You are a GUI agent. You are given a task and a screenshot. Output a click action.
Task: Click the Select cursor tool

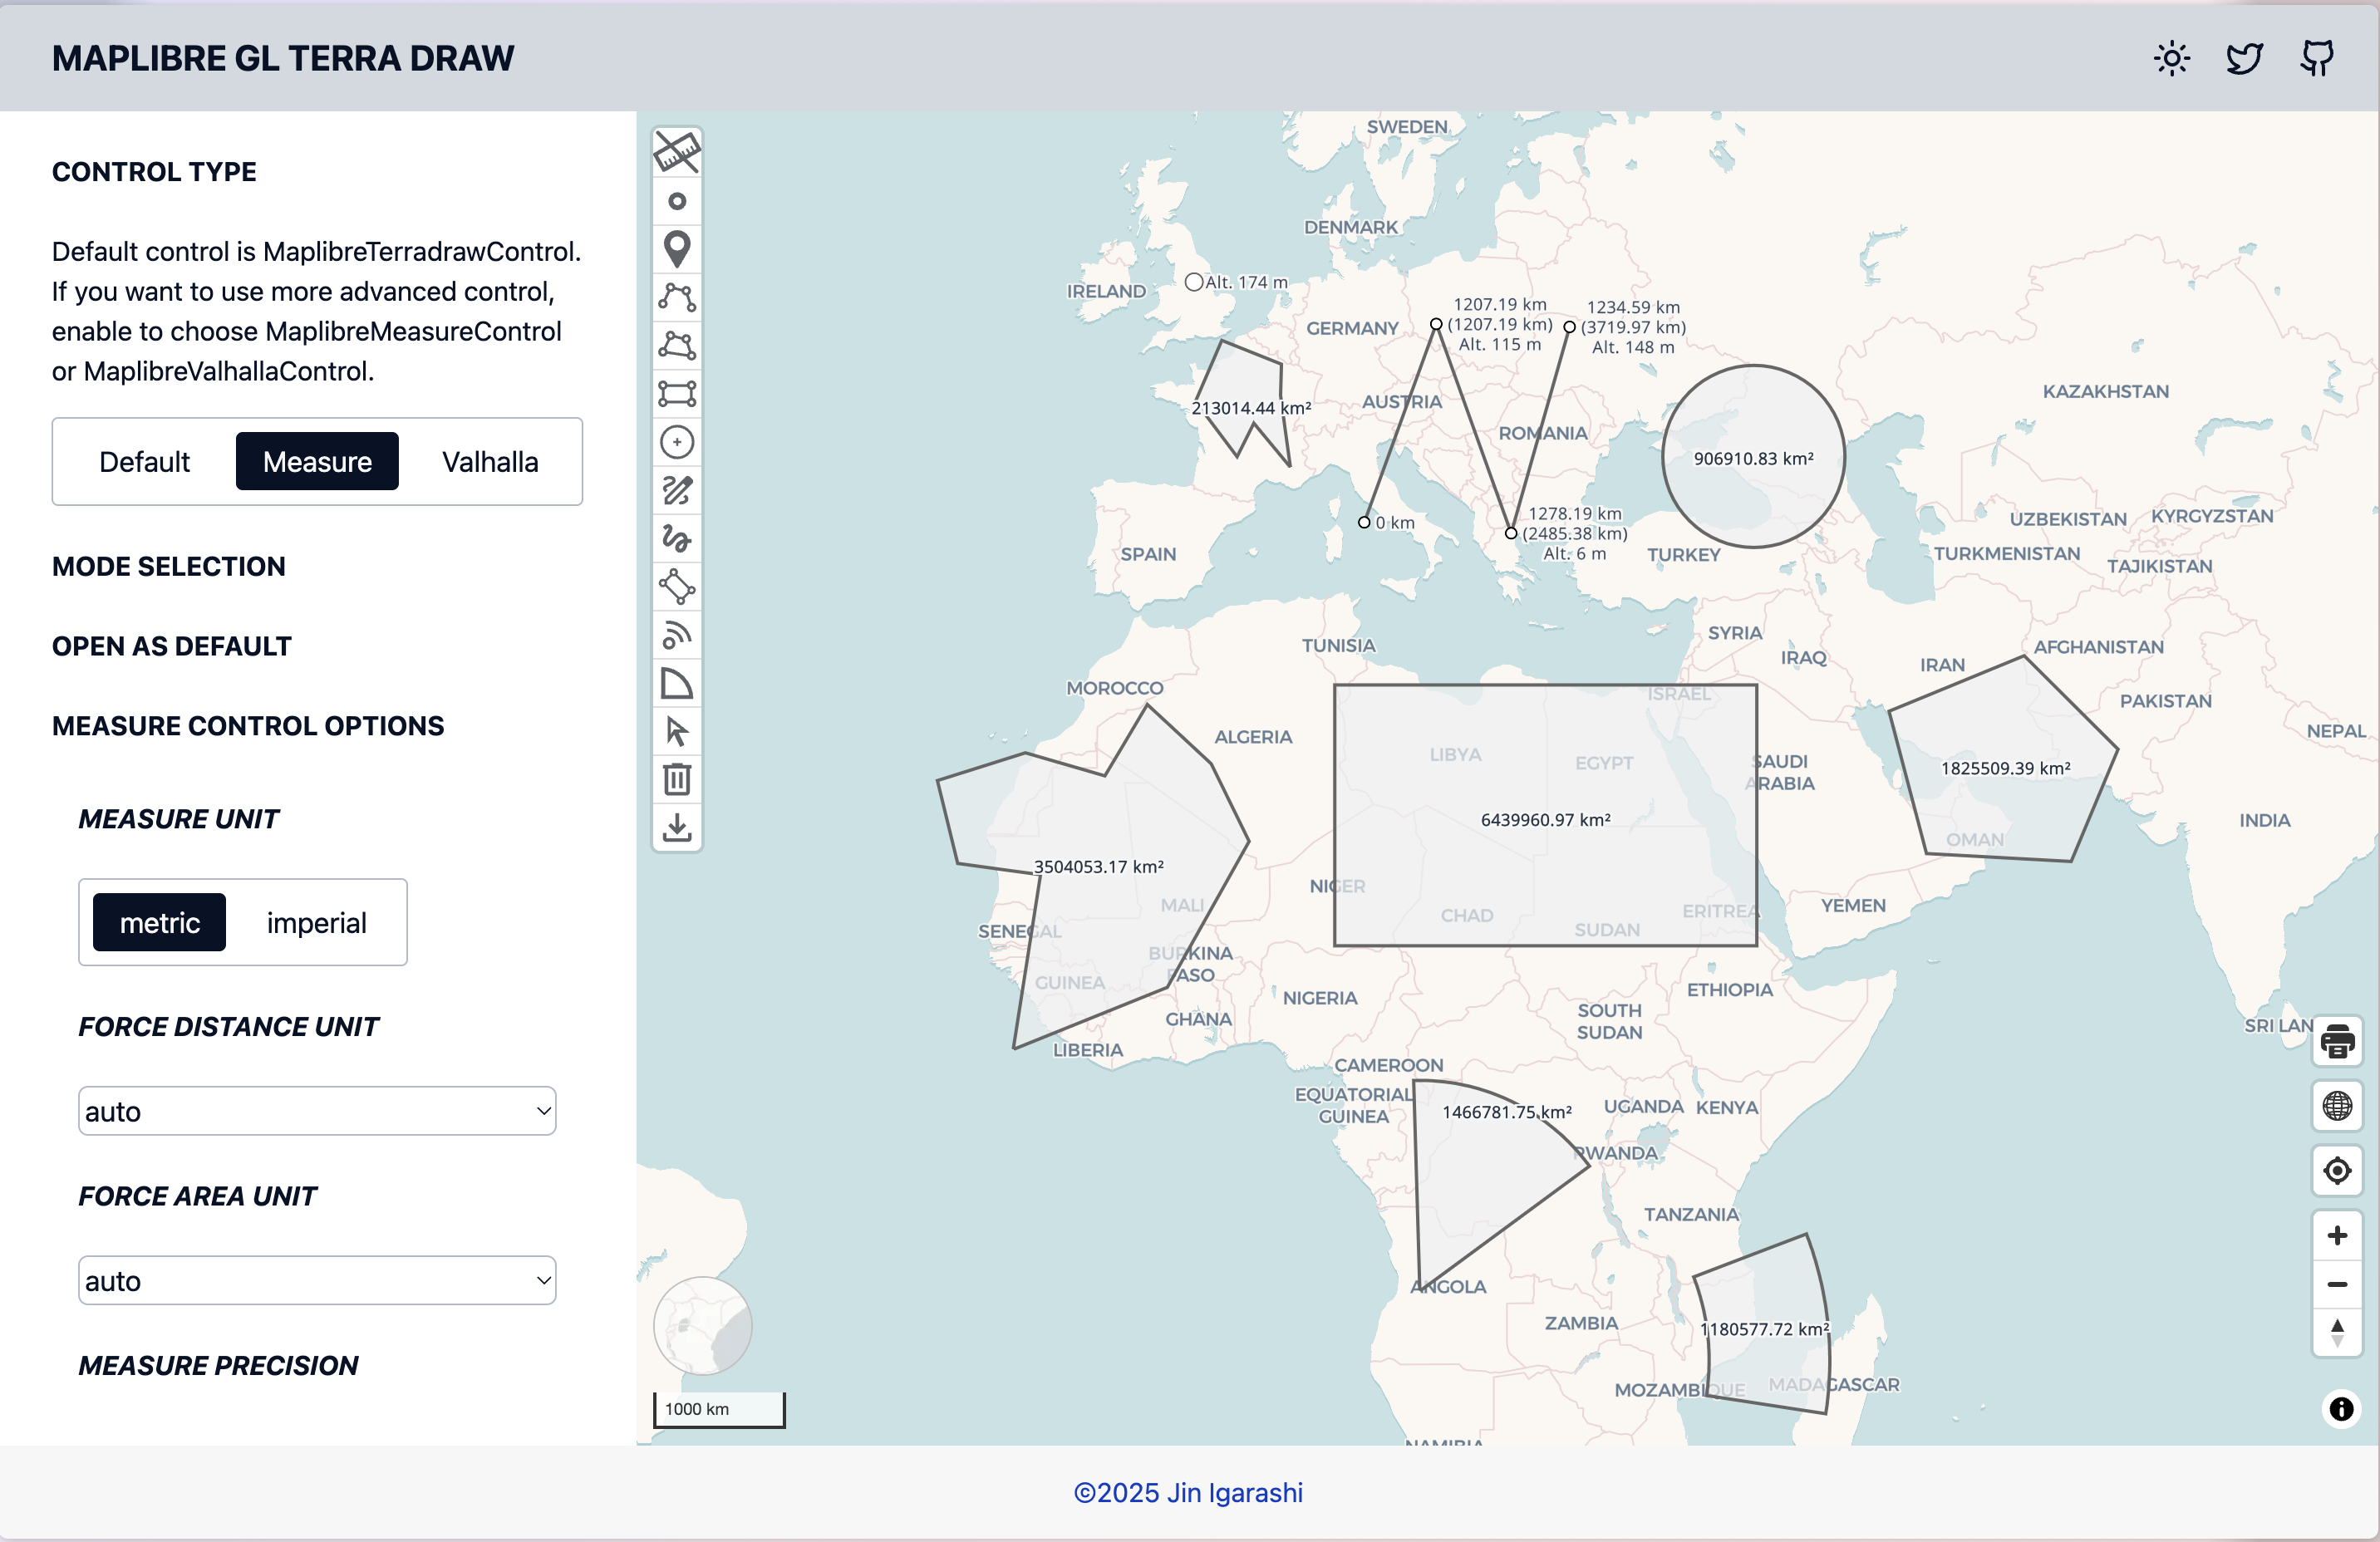(x=678, y=731)
